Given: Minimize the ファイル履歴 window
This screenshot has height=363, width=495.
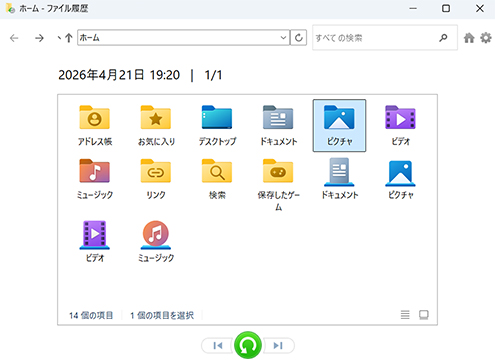Looking at the screenshot, I should pyautogui.click(x=413, y=8).
